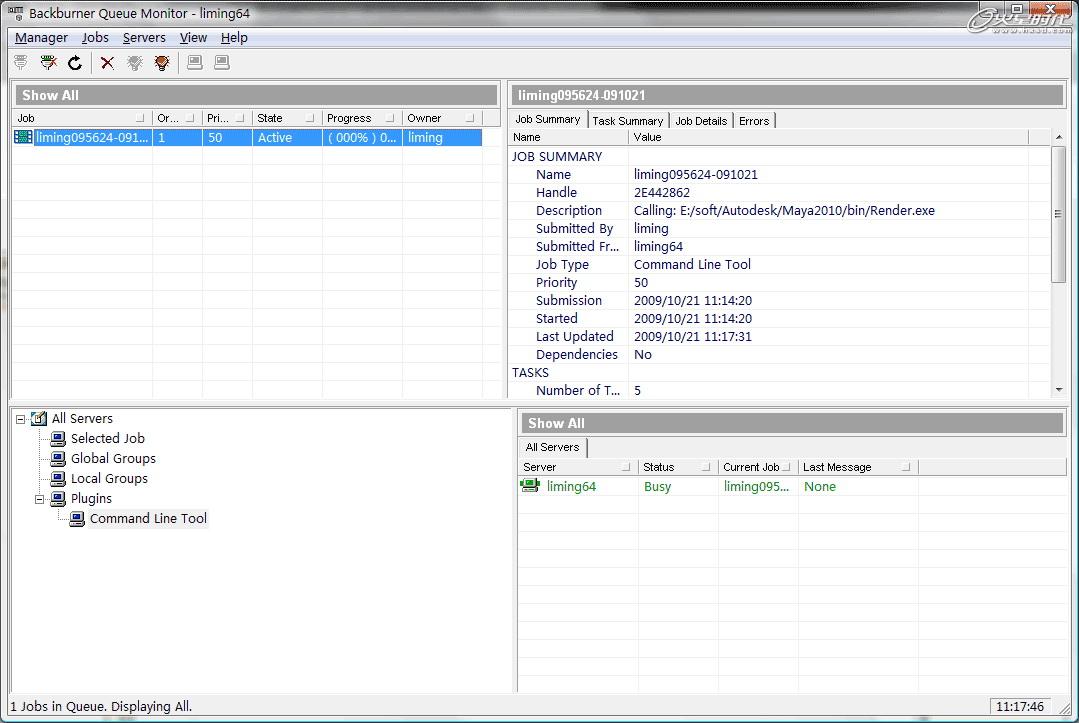Click the job summary scrollbar down arrow

[1059, 389]
